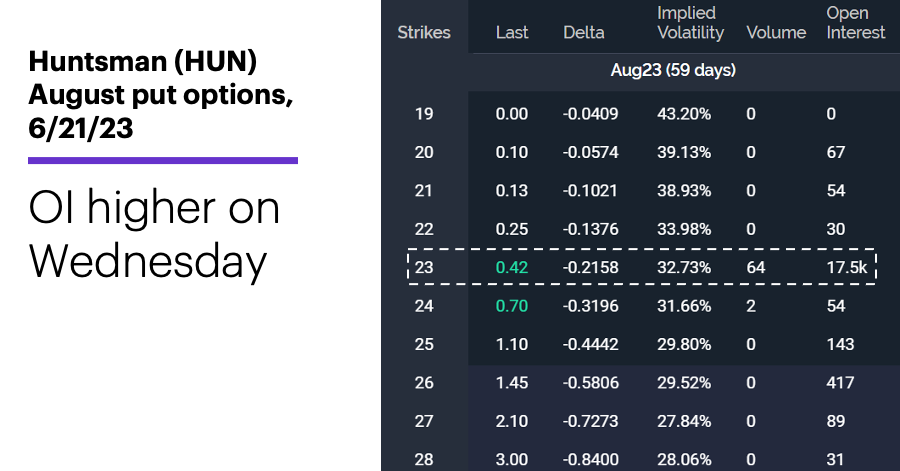Select the 23 strike row
900x471 pixels.
(642, 267)
